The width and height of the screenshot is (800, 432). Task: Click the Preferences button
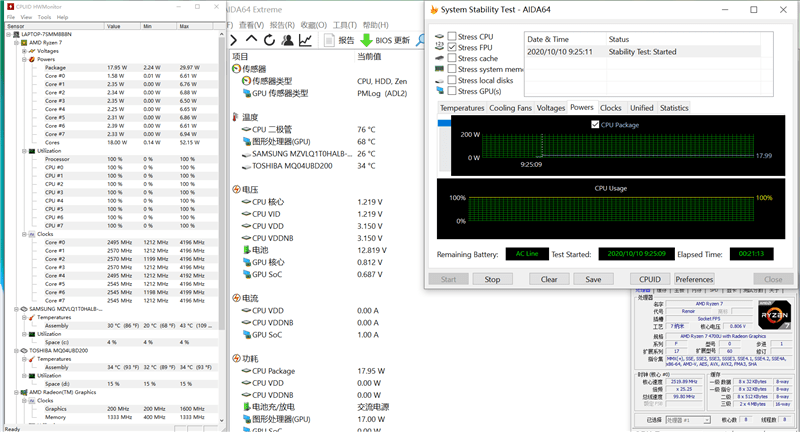tap(694, 279)
